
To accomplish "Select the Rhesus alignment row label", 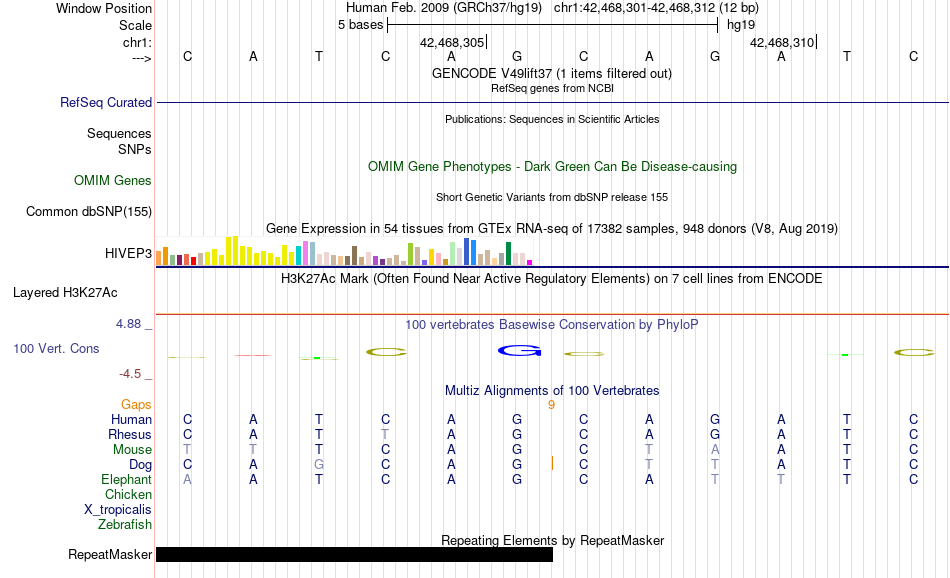I will point(130,434).
